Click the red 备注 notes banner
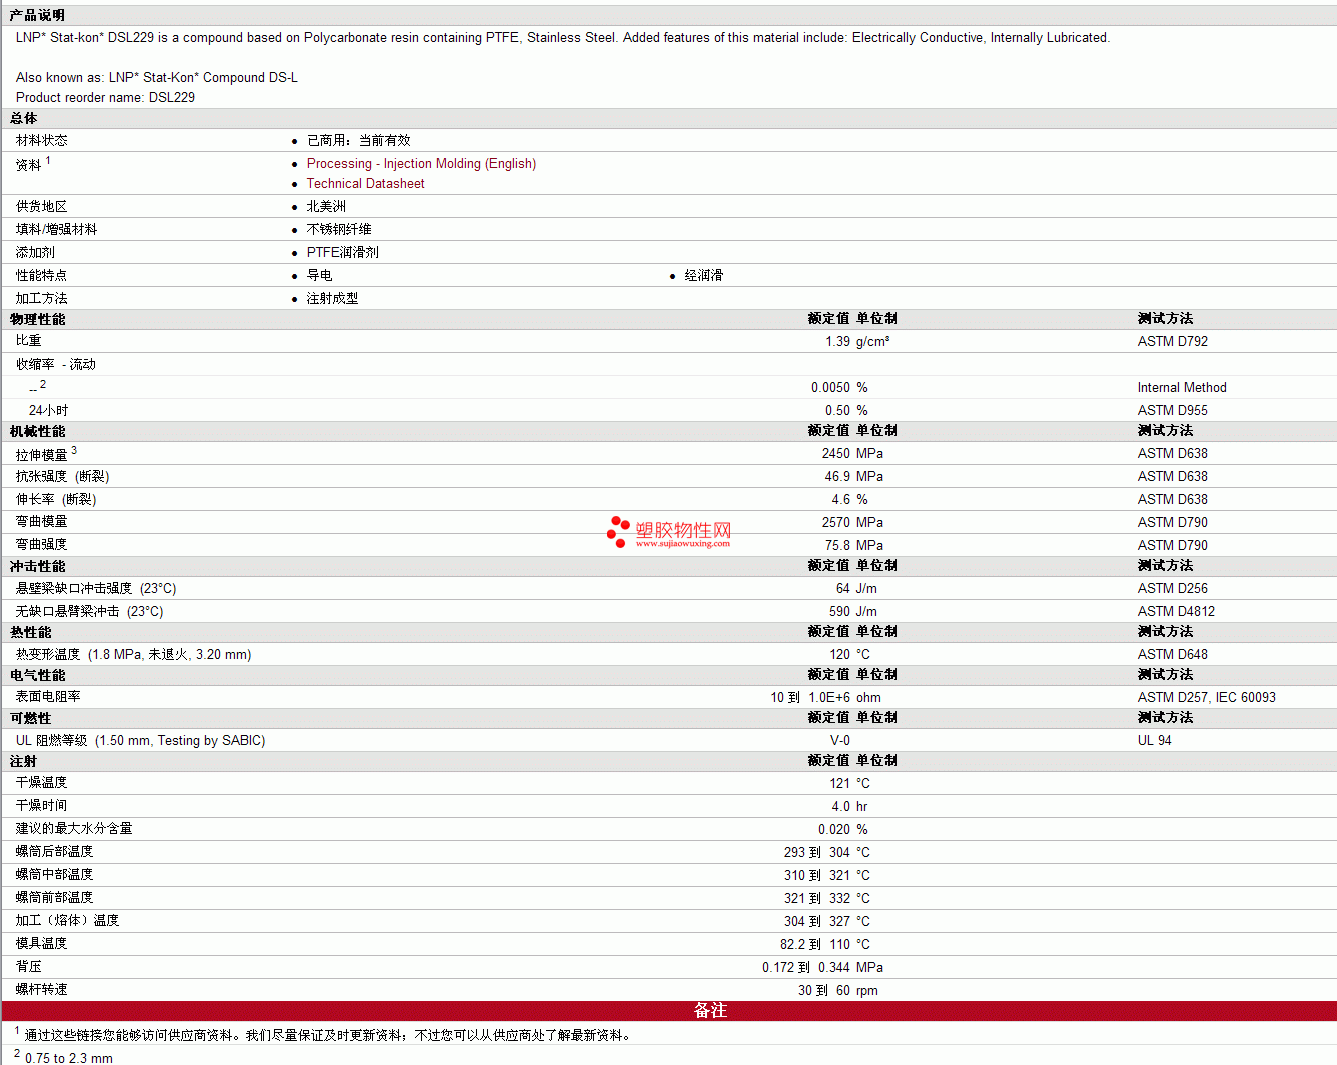Screen dimensions: 1337x1065 coord(669,1011)
